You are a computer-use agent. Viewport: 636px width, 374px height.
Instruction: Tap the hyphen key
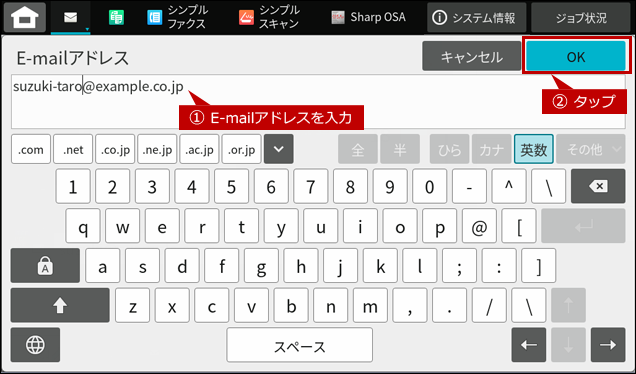pyautogui.click(x=469, y=186)
